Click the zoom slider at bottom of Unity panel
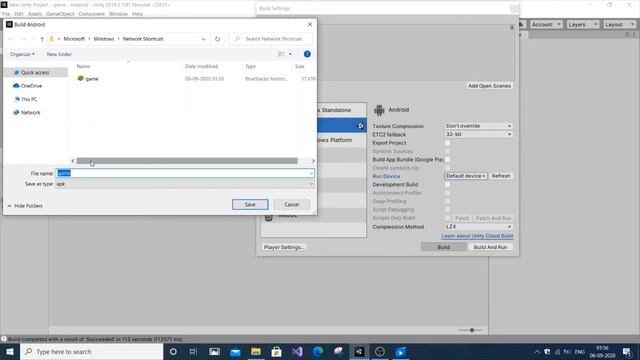Viewport: 640px width, 360px height. [x=472, y=330]
